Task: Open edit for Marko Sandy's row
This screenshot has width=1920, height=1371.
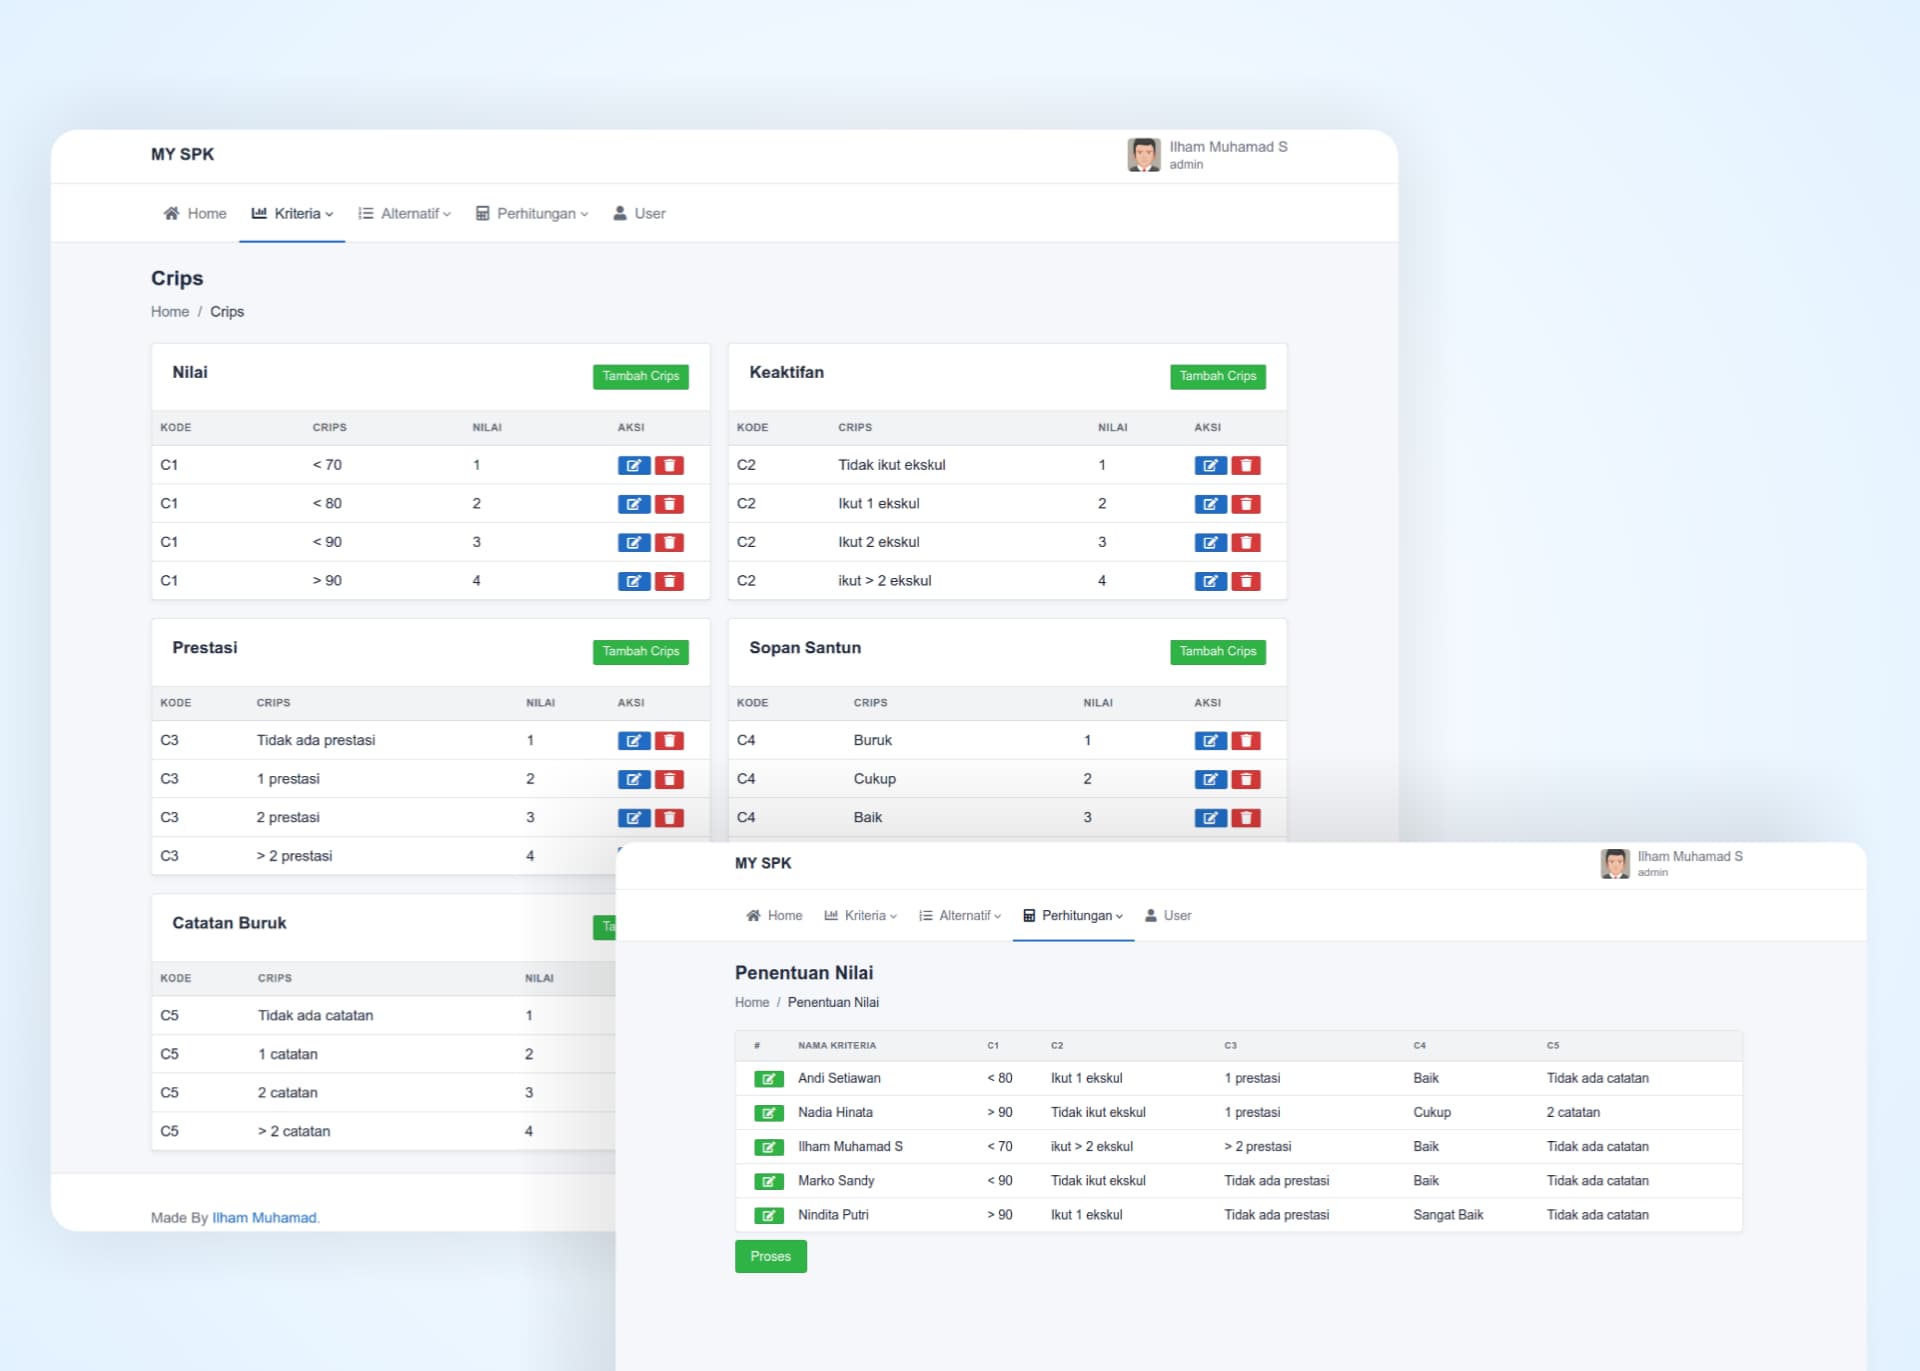Action: (x=768, y=1181)
